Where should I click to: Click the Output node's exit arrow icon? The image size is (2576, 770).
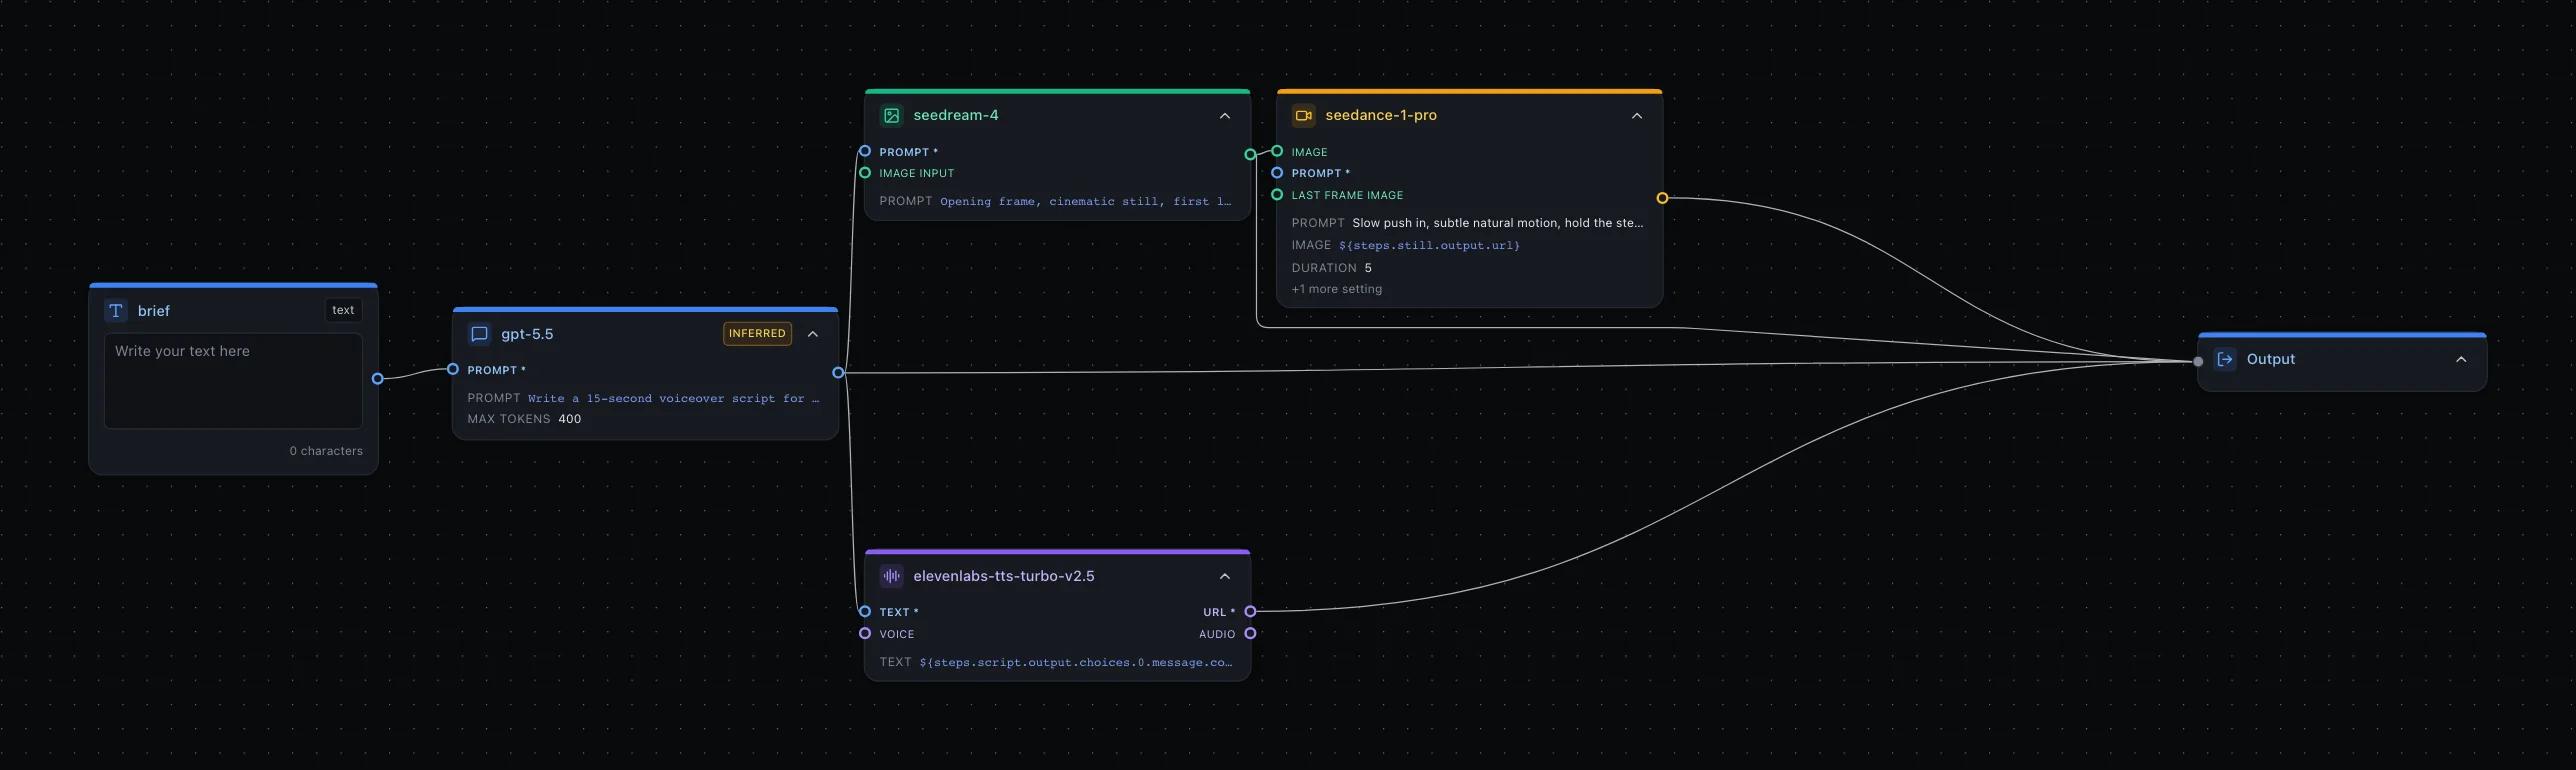click(x=2225, y=359)
